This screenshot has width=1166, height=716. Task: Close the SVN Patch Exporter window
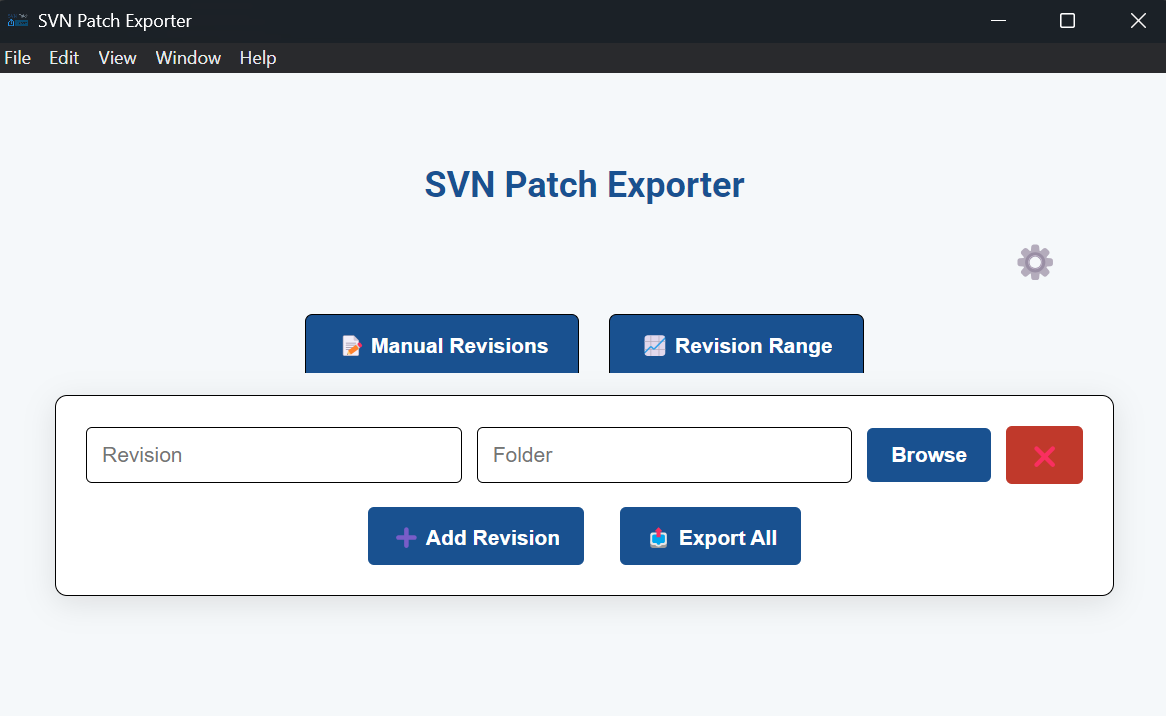1137,21
